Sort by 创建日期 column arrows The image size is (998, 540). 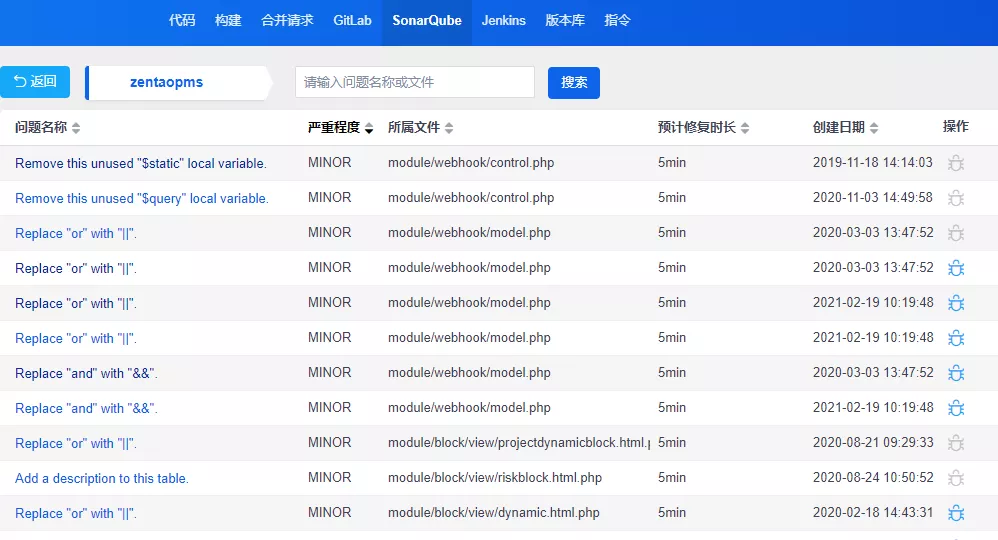click(874, 128)
